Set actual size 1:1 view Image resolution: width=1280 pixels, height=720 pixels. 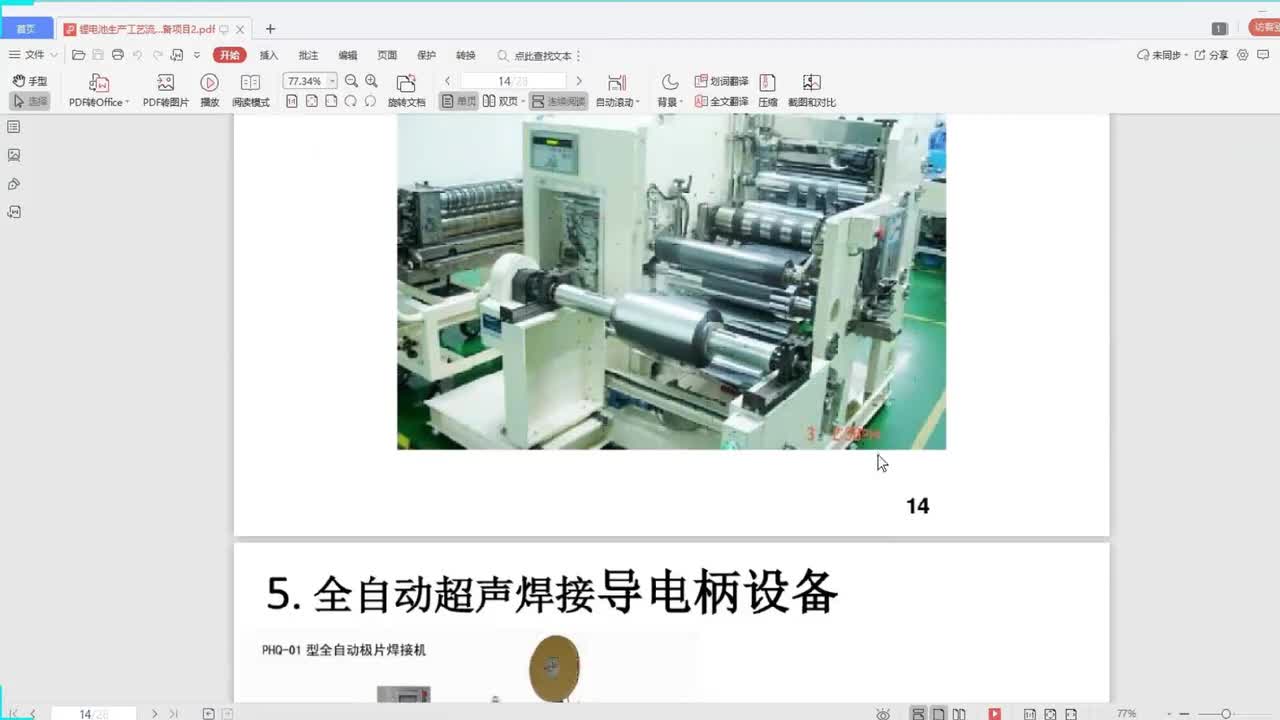click(x=292, y=101)
